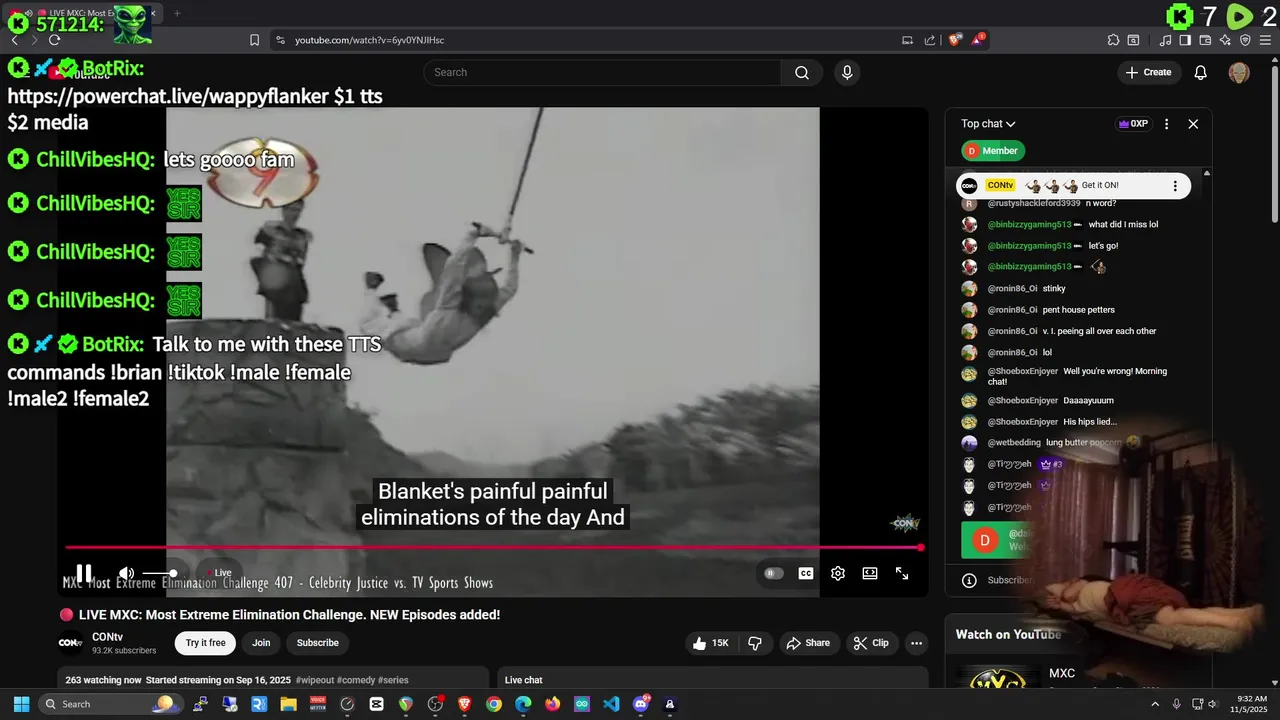The width and height of the screenshot is (1280, 720).
Task: Click the video progress bar
Action: pos(493,547)
